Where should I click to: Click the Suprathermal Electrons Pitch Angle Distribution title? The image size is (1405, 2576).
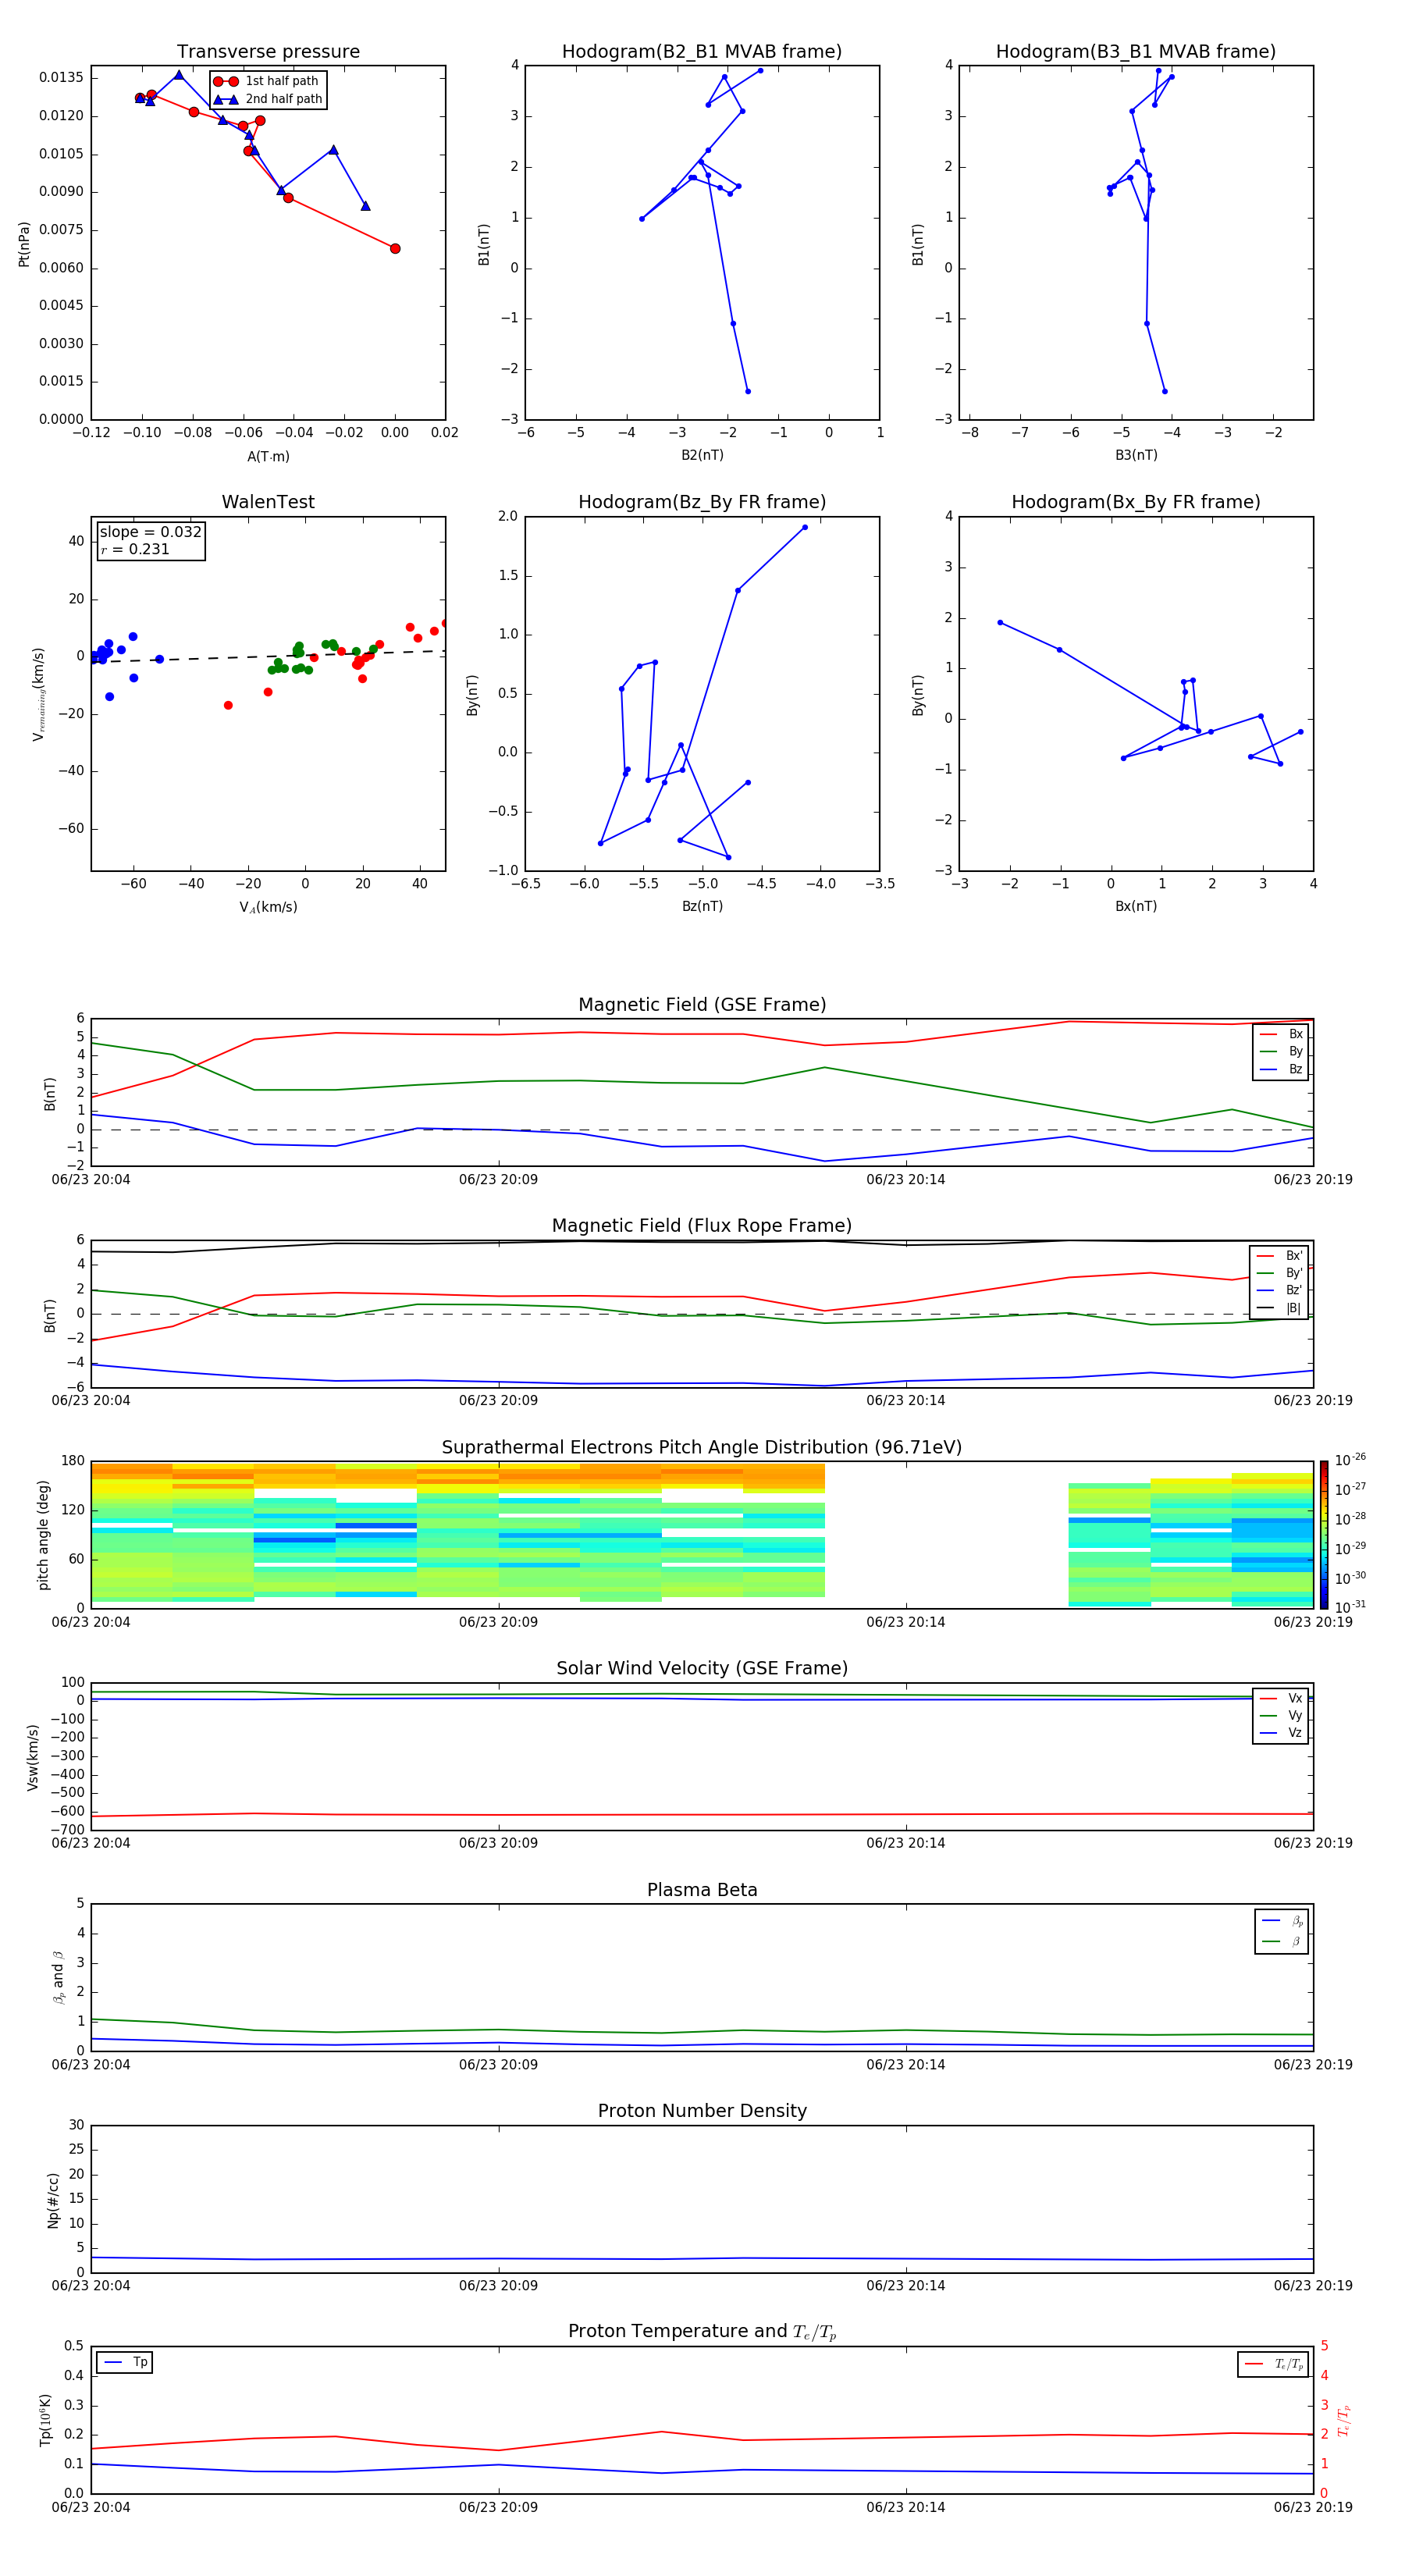click(702, 1448)
